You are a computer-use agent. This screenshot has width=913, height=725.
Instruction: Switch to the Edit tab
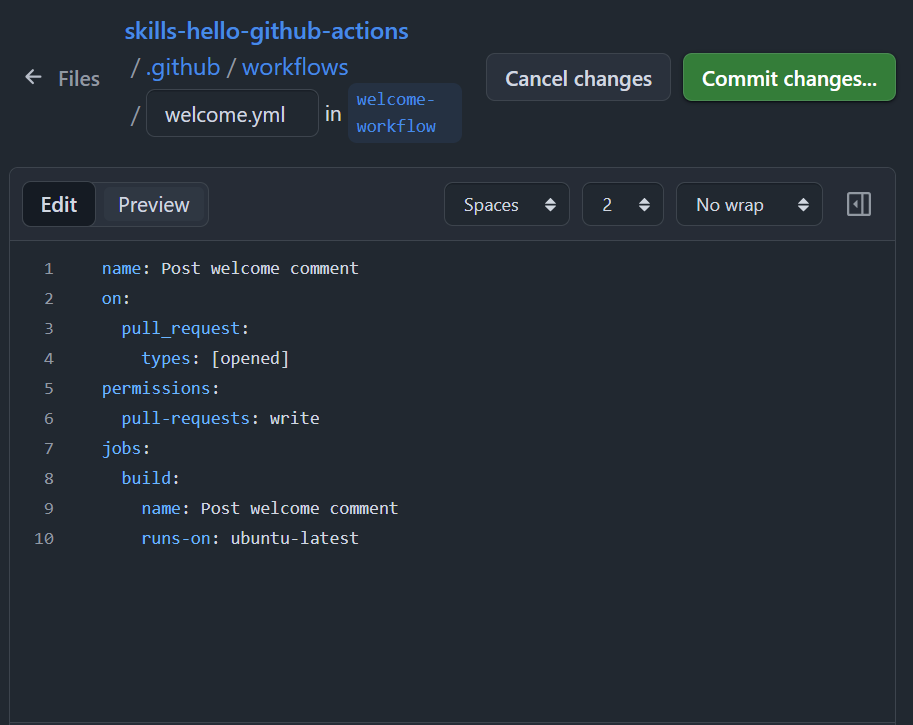(x=59, y=205)
